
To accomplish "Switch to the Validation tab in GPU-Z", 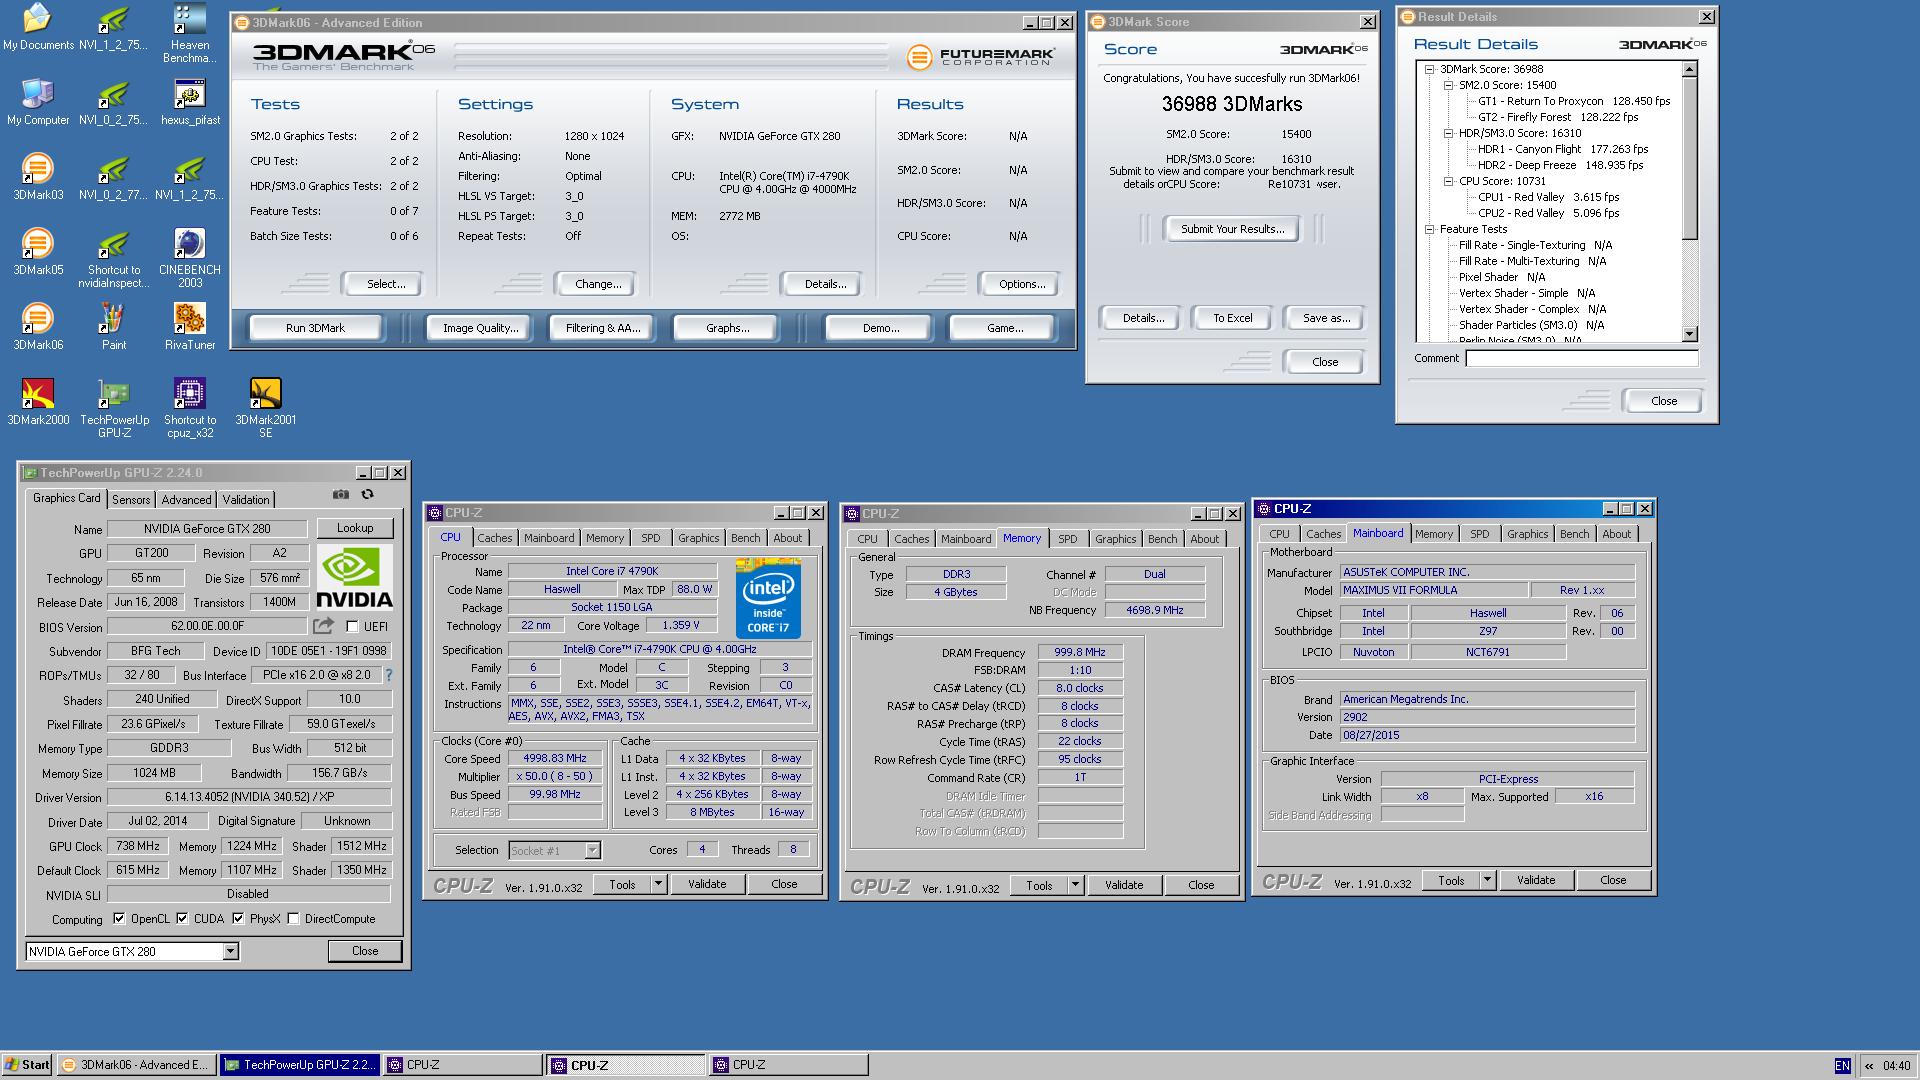I will 246,500.
